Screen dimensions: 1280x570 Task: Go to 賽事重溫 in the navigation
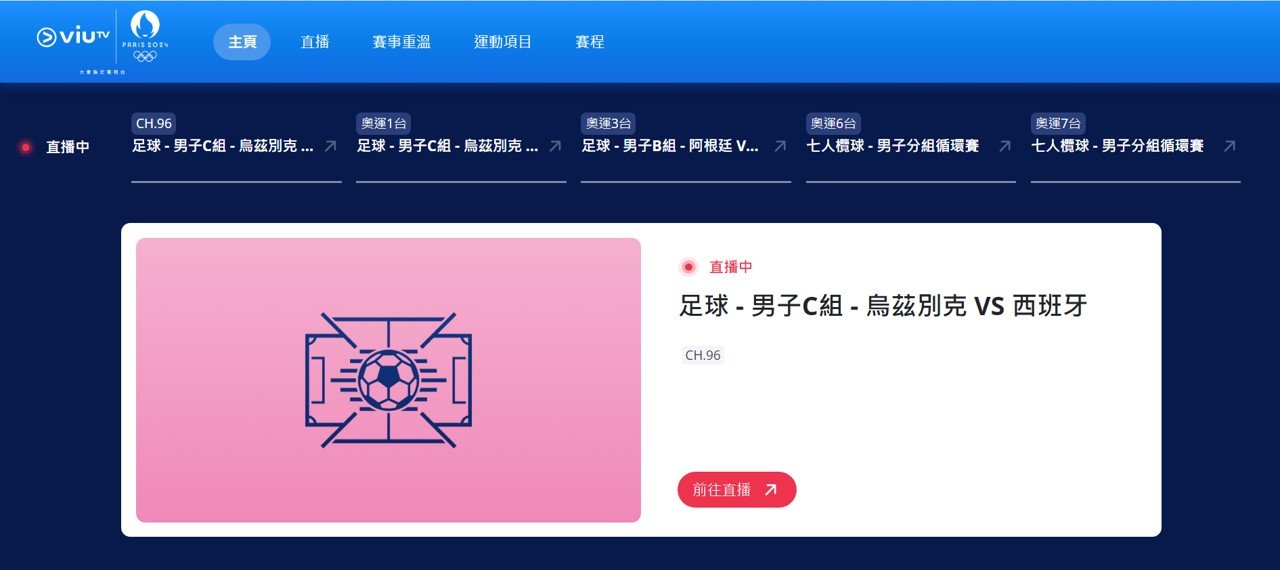pyautogui.click(x=401, y=42)
